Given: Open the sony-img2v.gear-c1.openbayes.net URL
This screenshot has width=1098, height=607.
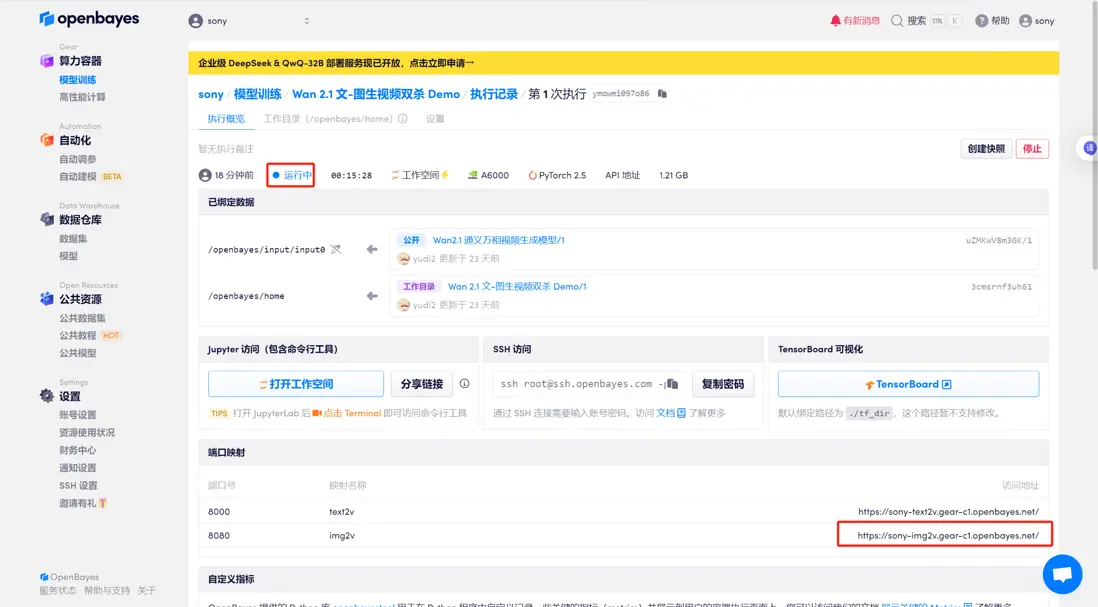Looking at the screenshot, I should tap(948, 536).
